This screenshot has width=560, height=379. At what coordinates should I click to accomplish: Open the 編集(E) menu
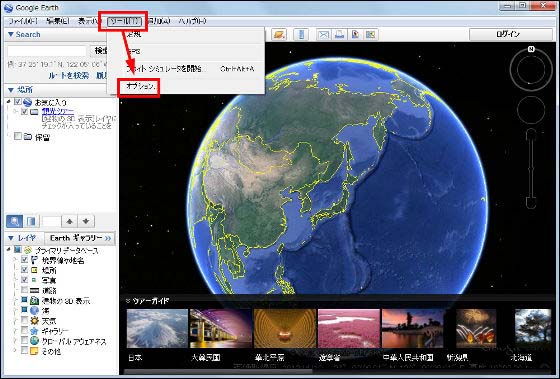point(58,21)
